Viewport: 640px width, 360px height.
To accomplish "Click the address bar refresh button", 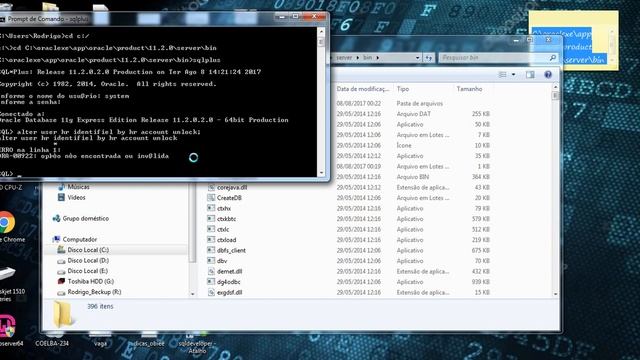I will (x=428, y=58).
